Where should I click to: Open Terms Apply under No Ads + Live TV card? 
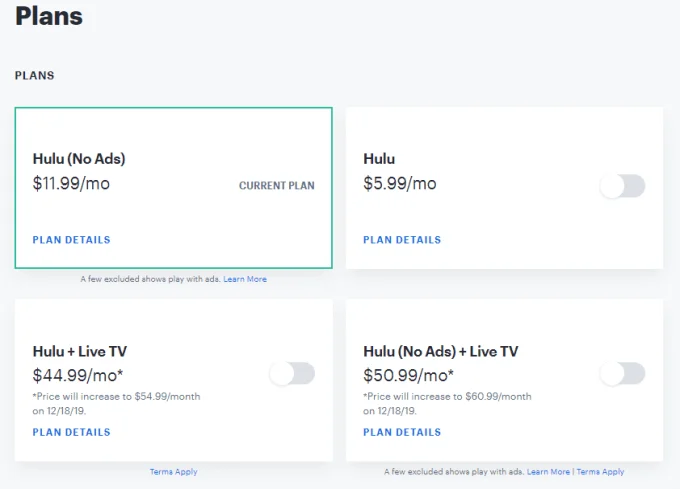click(x=600, y=472)
